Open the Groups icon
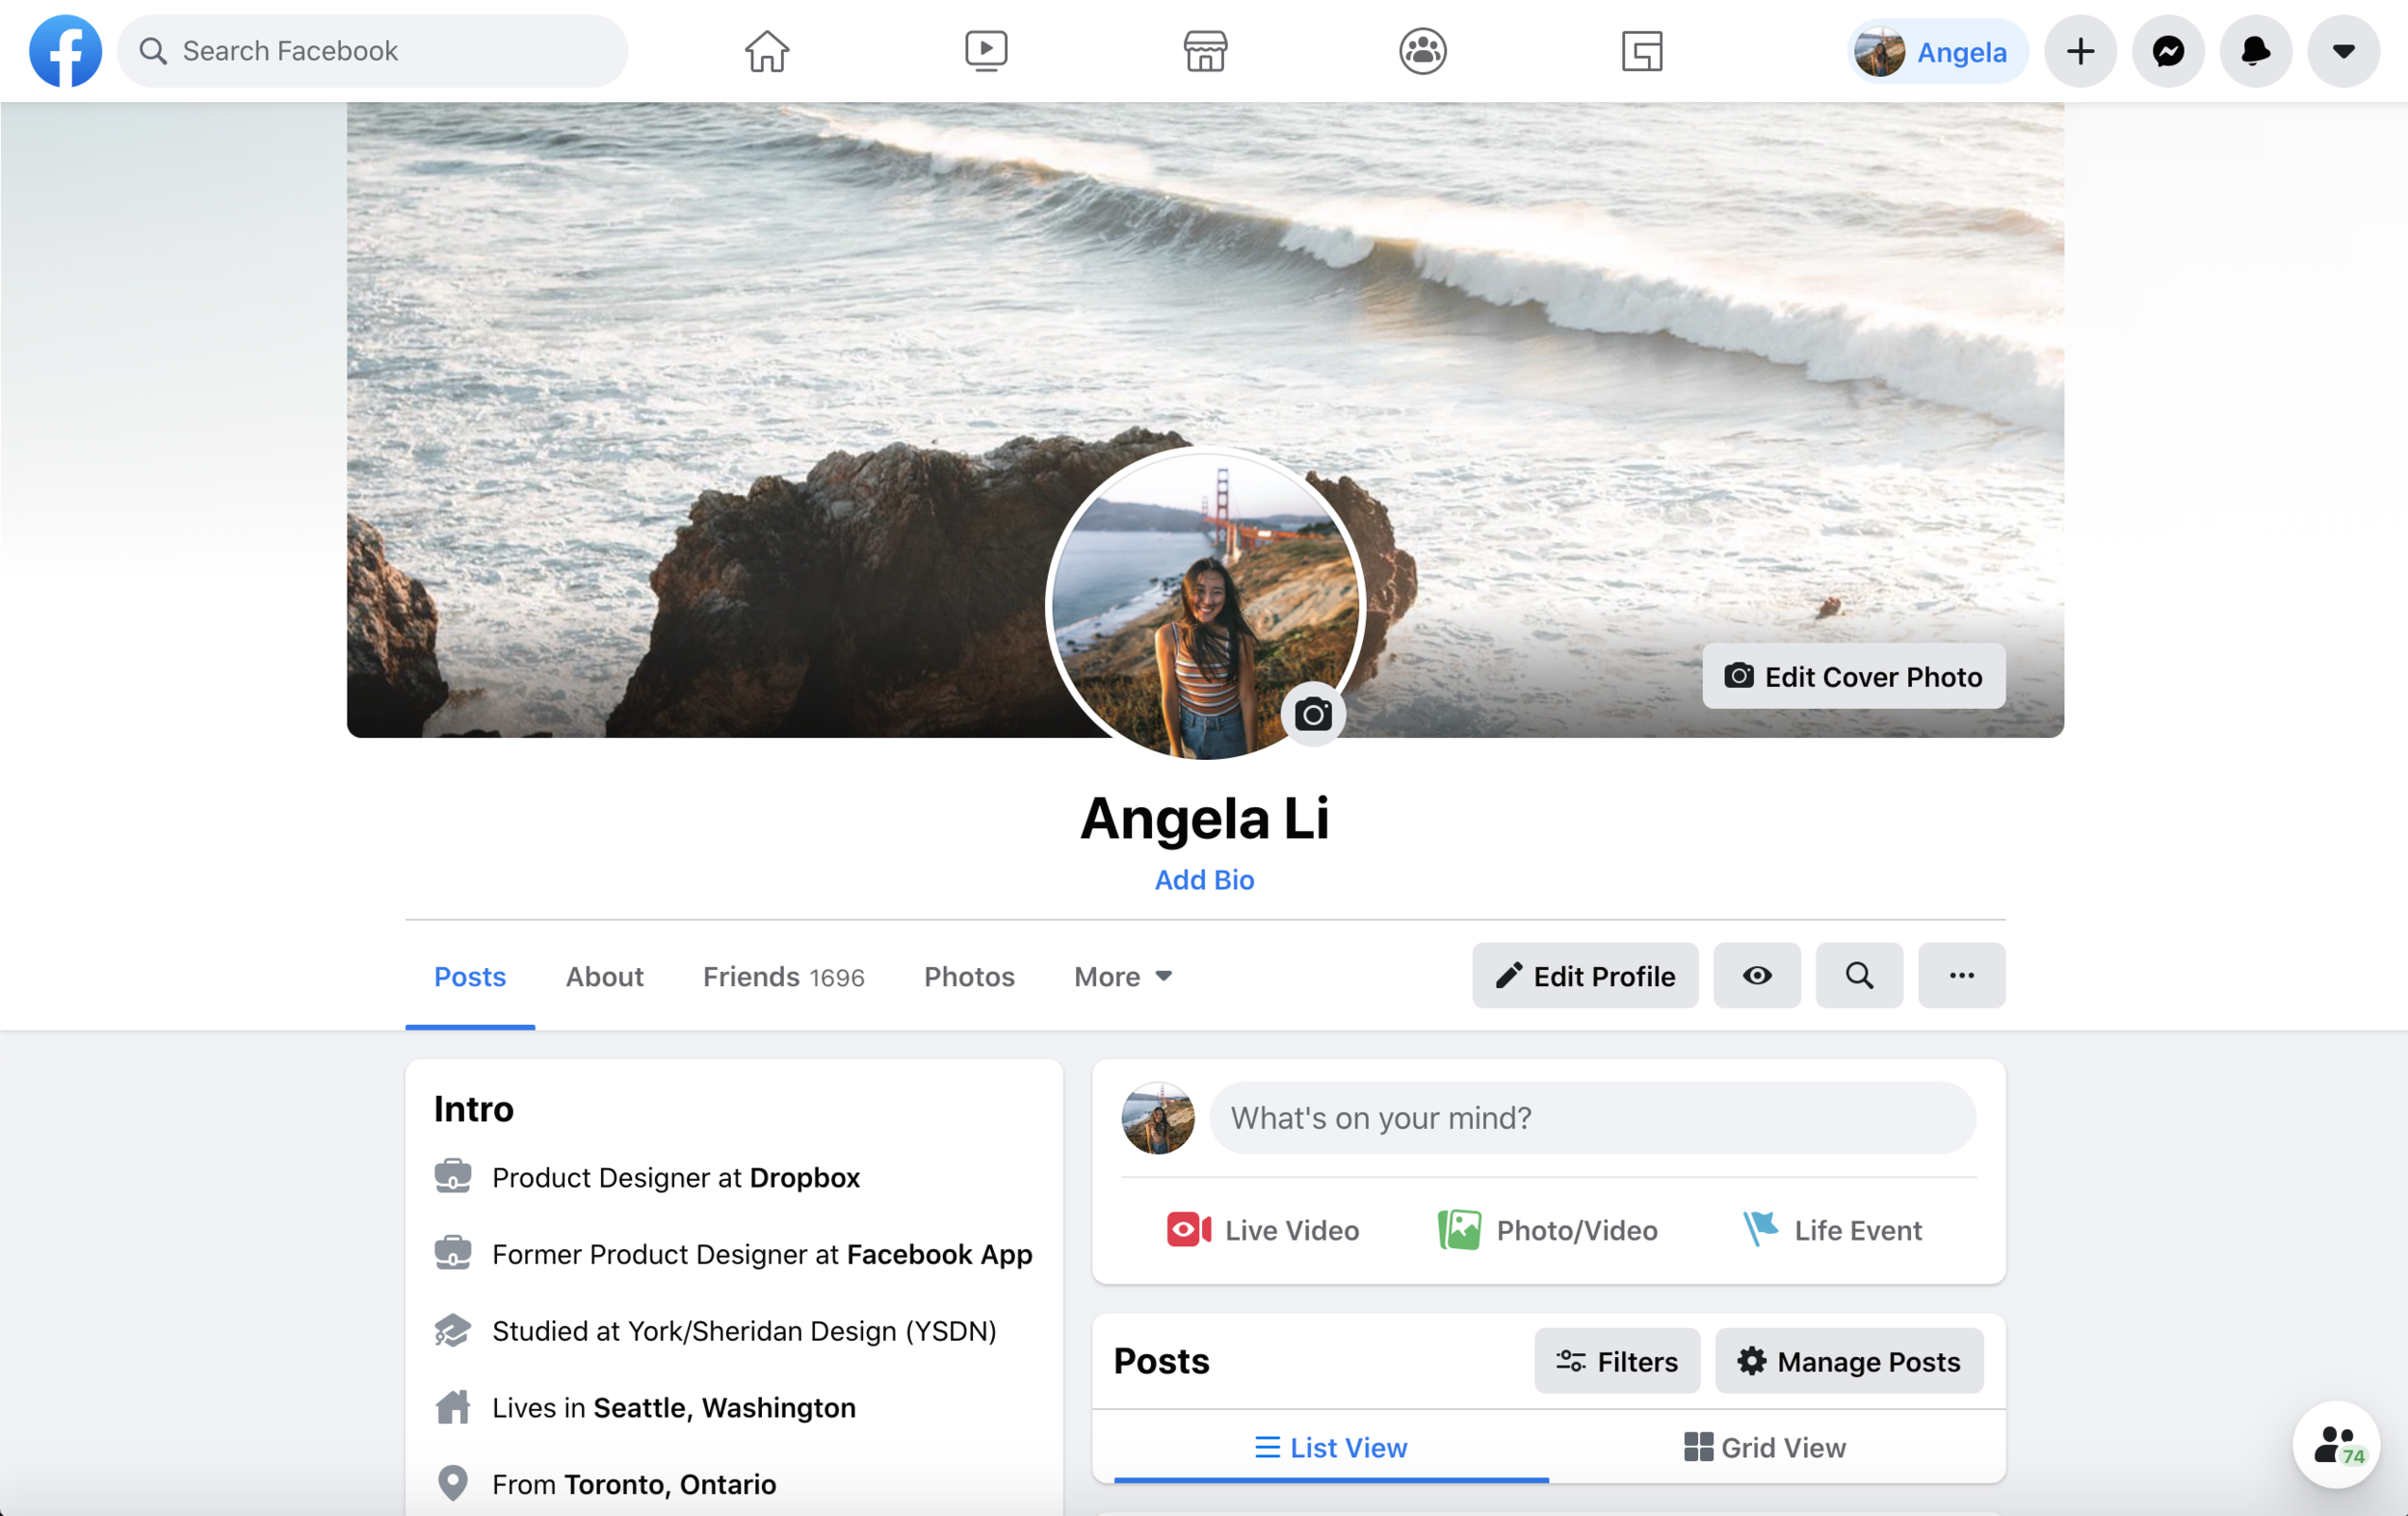The image size is (2408, 1516). (x=1423, y=51)
